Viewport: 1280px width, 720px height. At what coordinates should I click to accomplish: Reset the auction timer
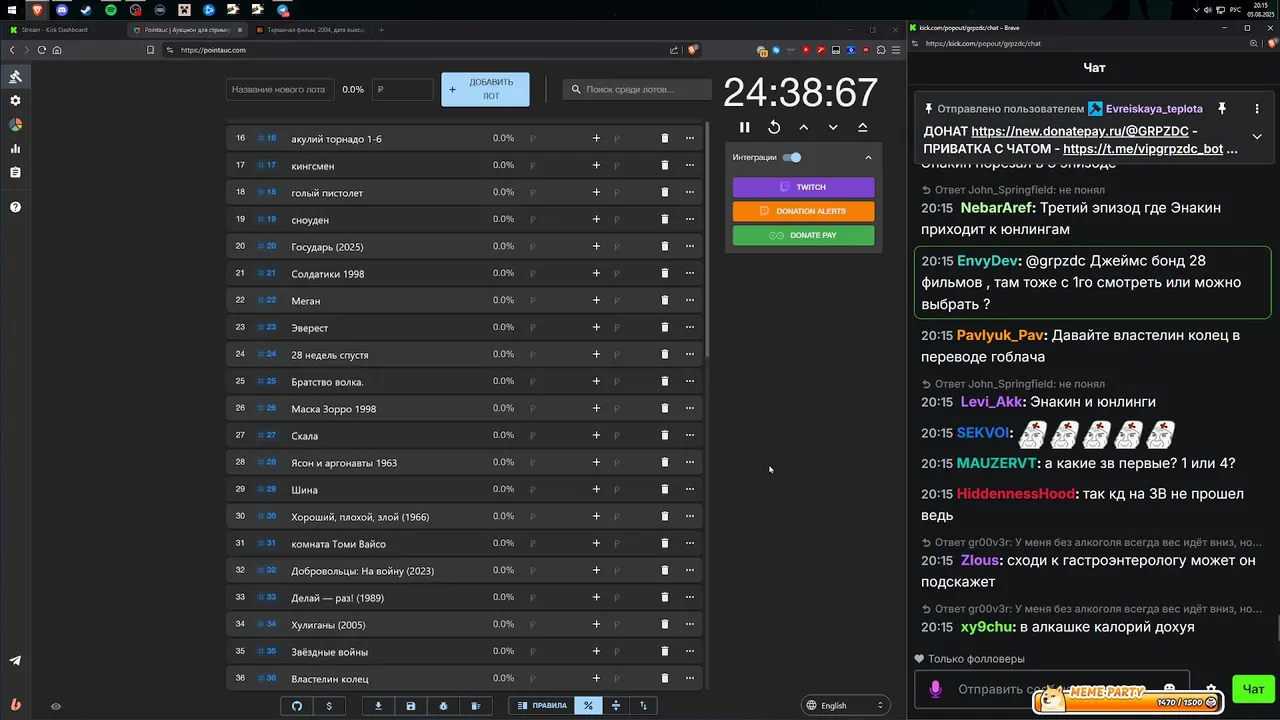coord(774,127)
